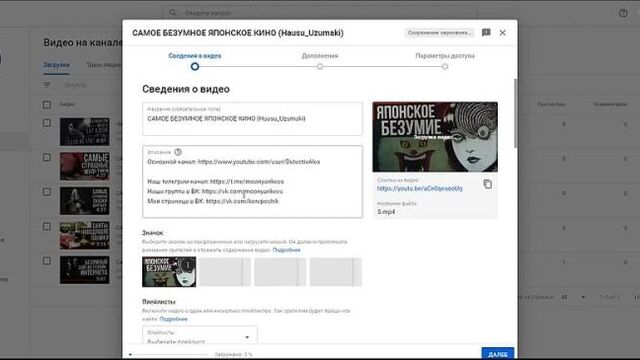Check the fourth video row checkbox
This screenshot has height=360, width=640.
(x=47, y=227)
